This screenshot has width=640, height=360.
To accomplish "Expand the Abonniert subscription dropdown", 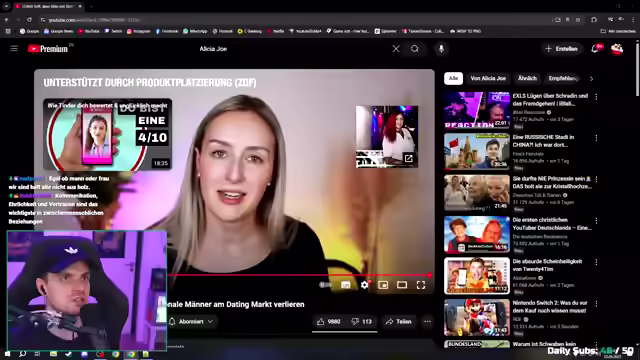I will pos(191,322).
